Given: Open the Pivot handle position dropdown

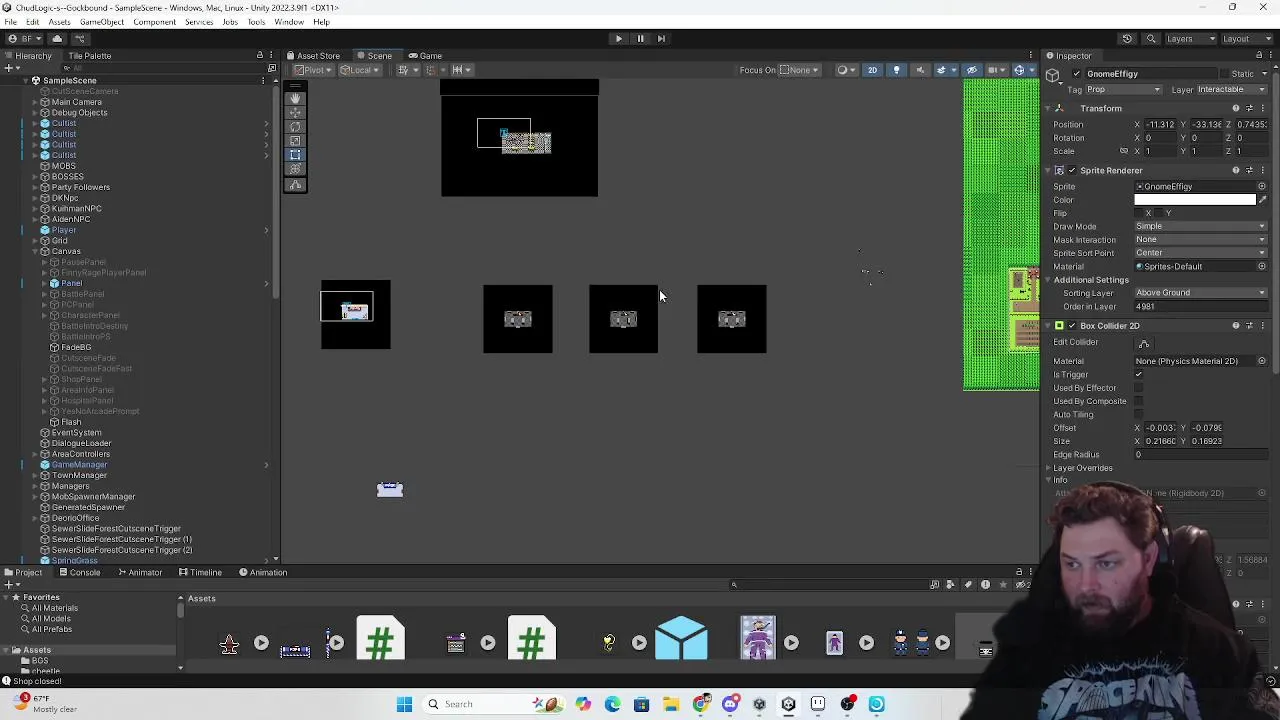Looking at the screenshot, I should click(312, 70).
